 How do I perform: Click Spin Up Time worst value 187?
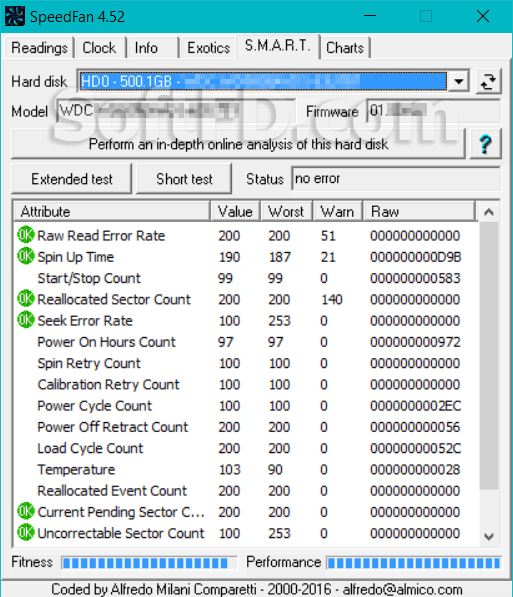pyautogui.click(x=280, y=257)
